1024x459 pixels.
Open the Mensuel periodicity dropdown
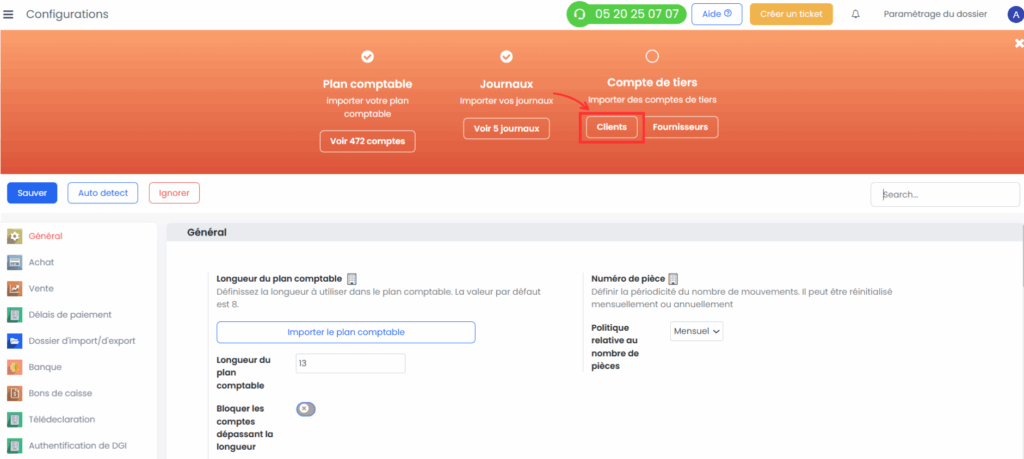pos(697,331)
